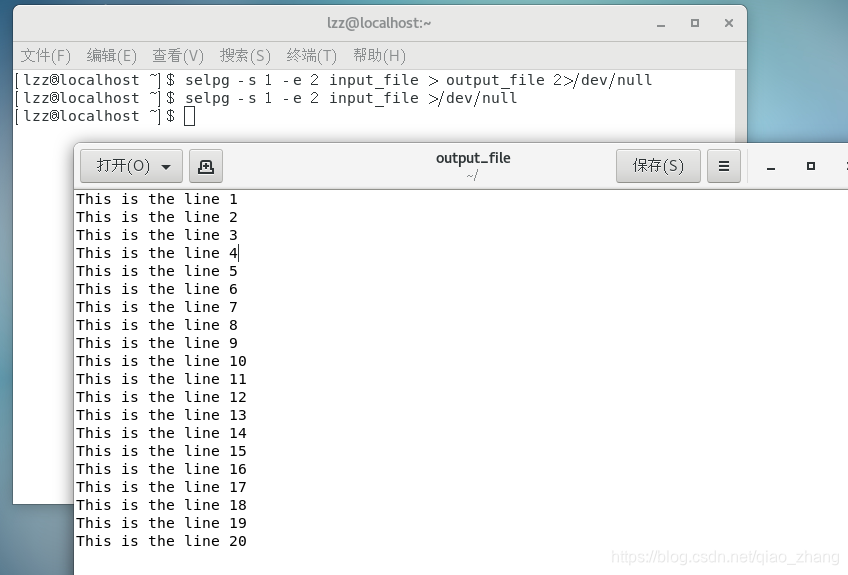Click text 'This is the line 12'

[x=161, y=396]
